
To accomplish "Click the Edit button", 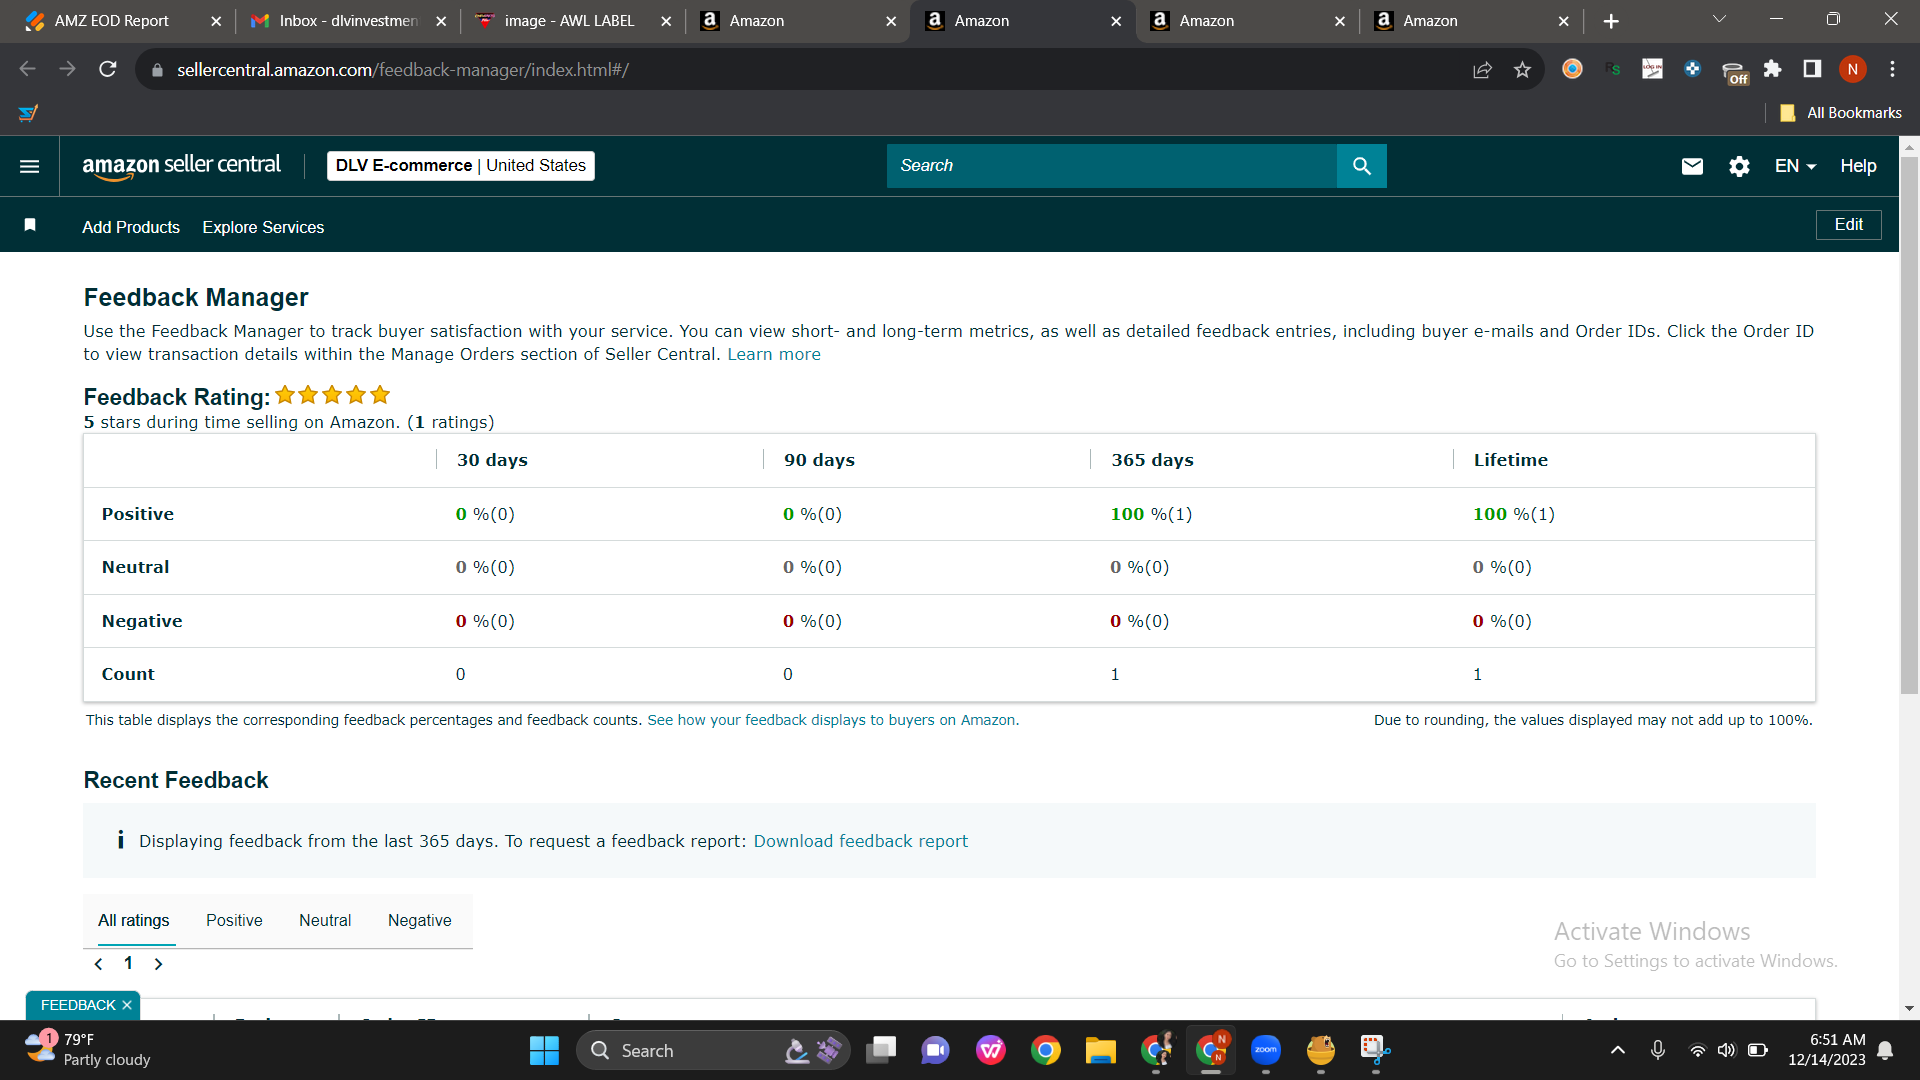I will click(x=1848, y=225).
